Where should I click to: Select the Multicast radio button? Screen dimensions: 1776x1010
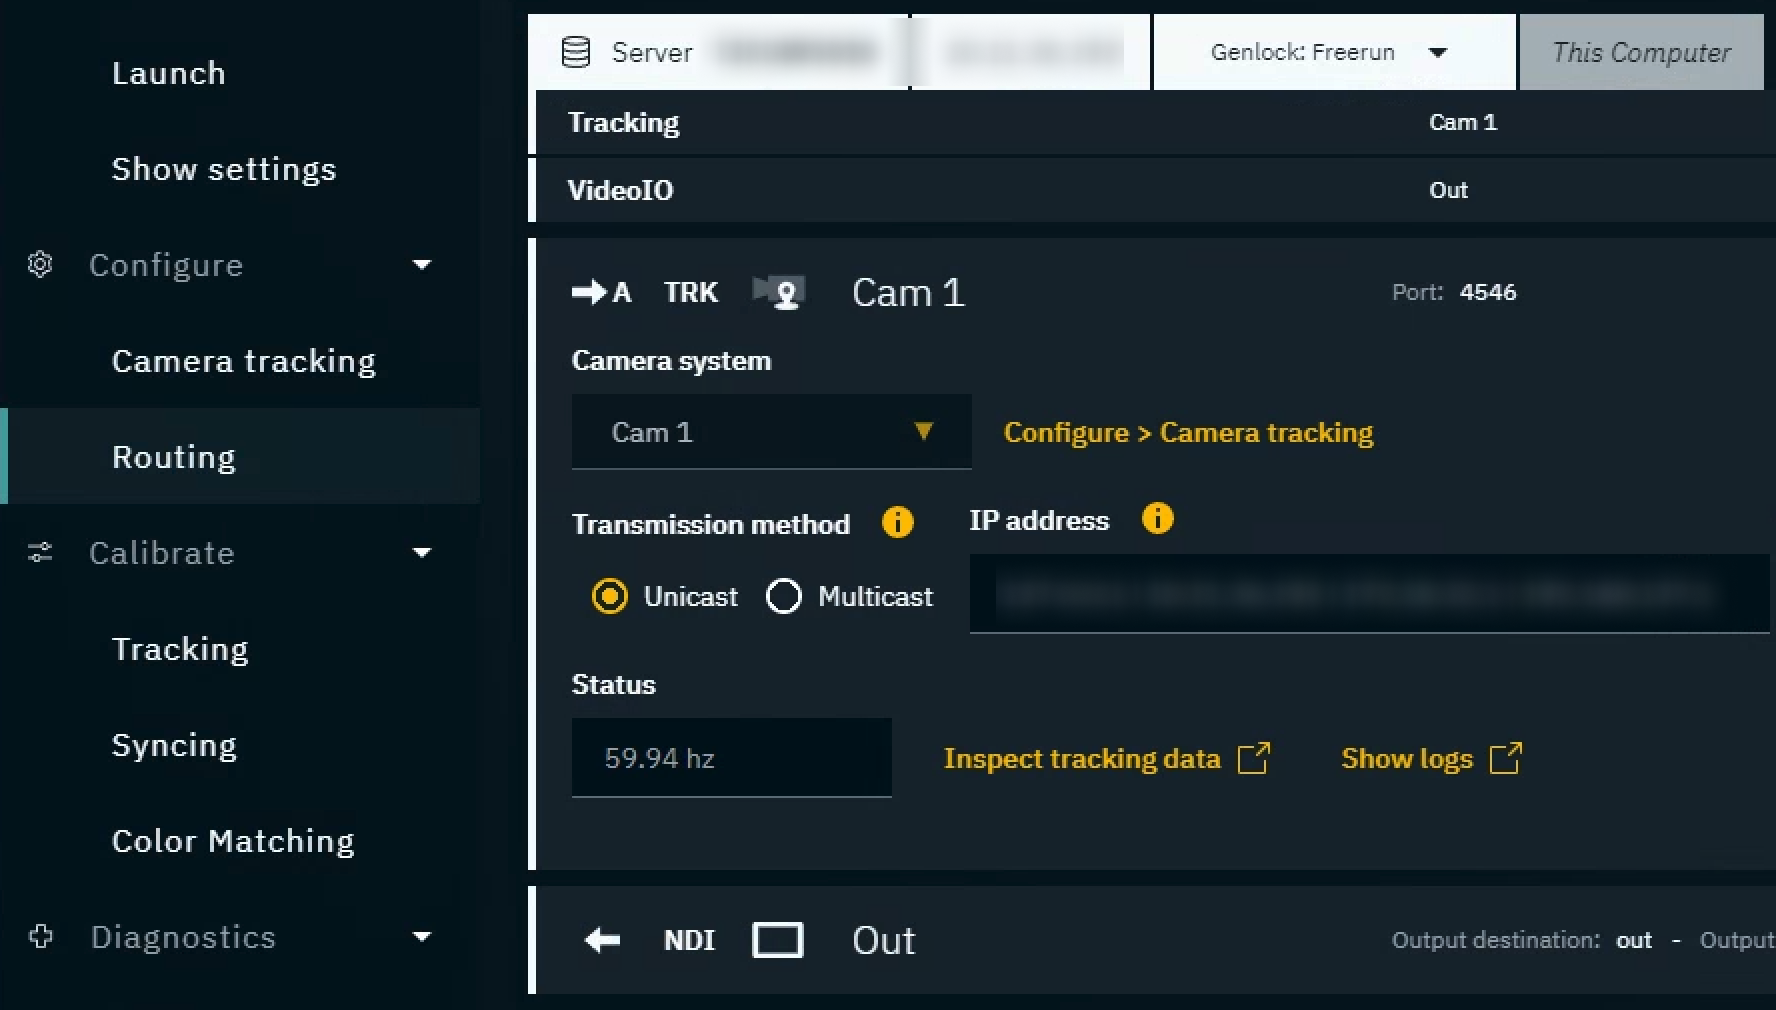(783, 597)
